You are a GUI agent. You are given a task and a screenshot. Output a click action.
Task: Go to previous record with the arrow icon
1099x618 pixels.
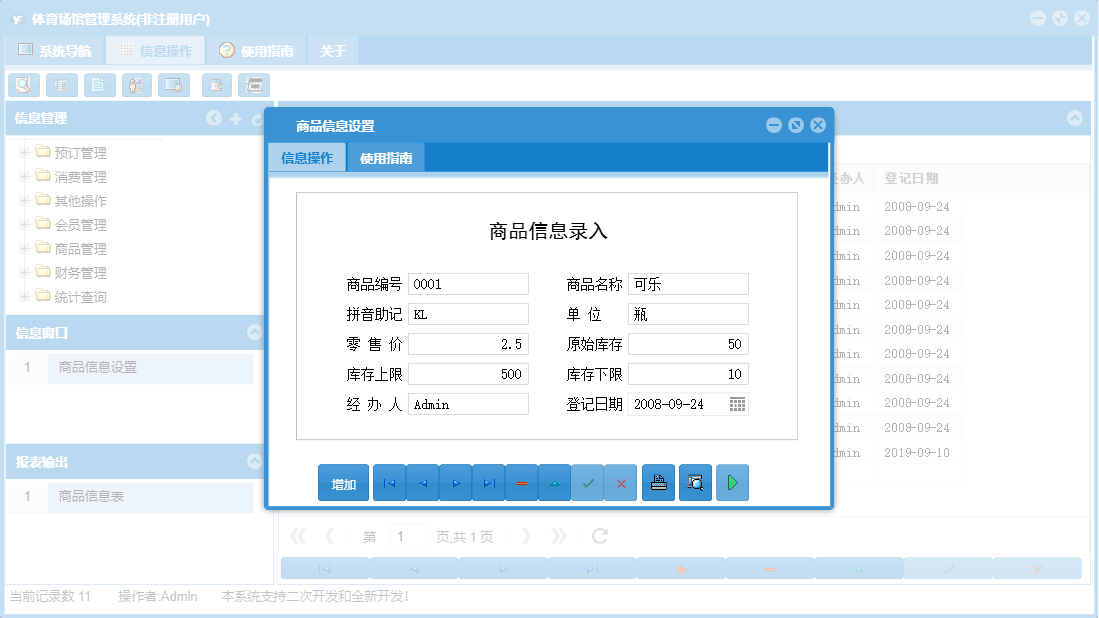pyautogui.click(x=423, y=482)
